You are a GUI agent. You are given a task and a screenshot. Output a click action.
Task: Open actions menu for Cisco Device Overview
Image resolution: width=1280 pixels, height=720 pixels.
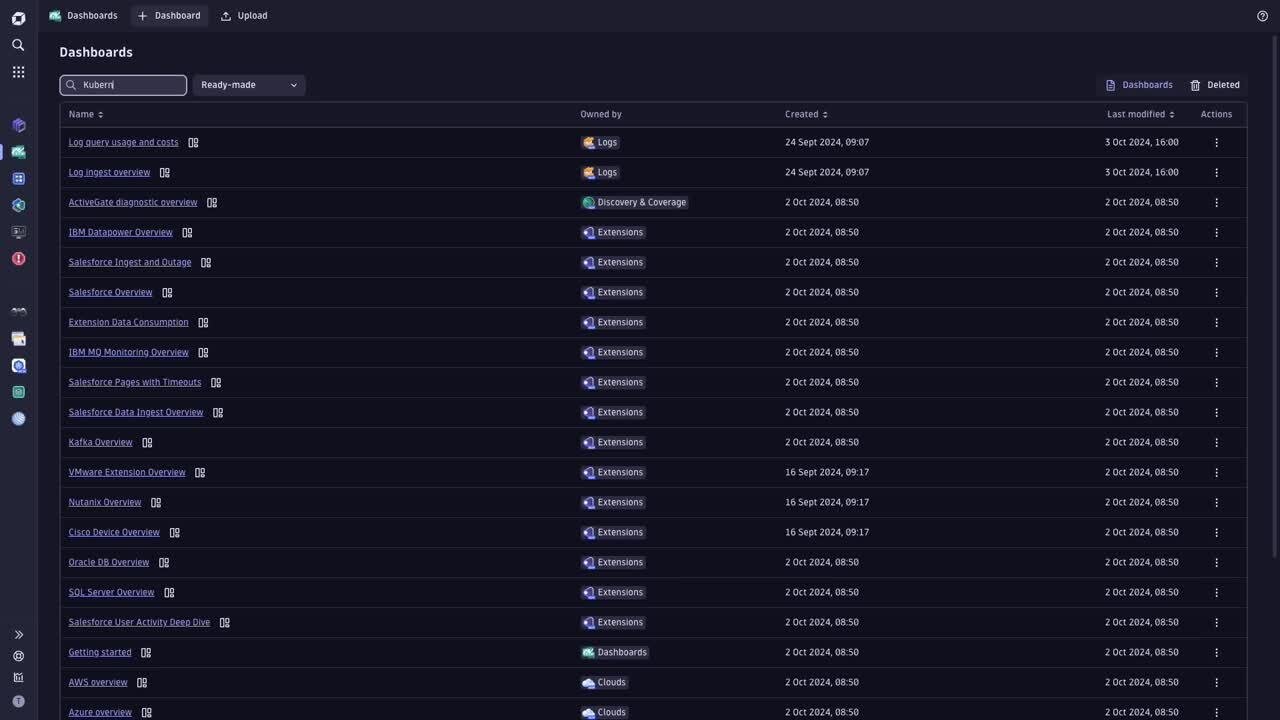click(1216, 533)
